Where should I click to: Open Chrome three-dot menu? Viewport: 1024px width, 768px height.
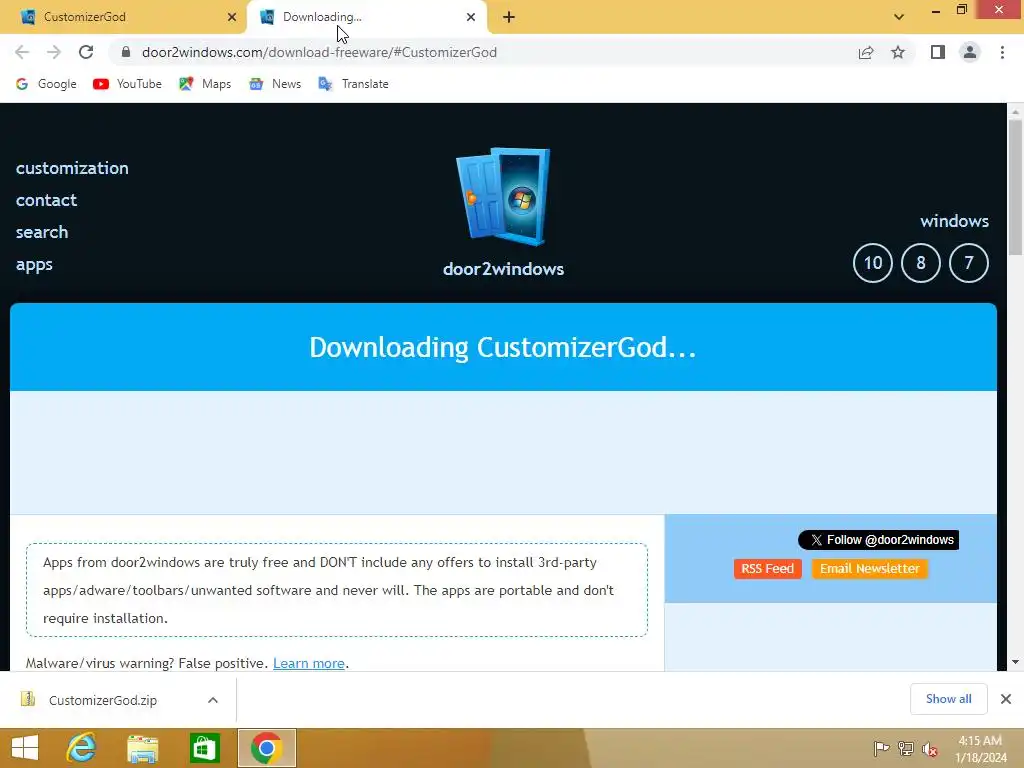[x=1002, y=52]
